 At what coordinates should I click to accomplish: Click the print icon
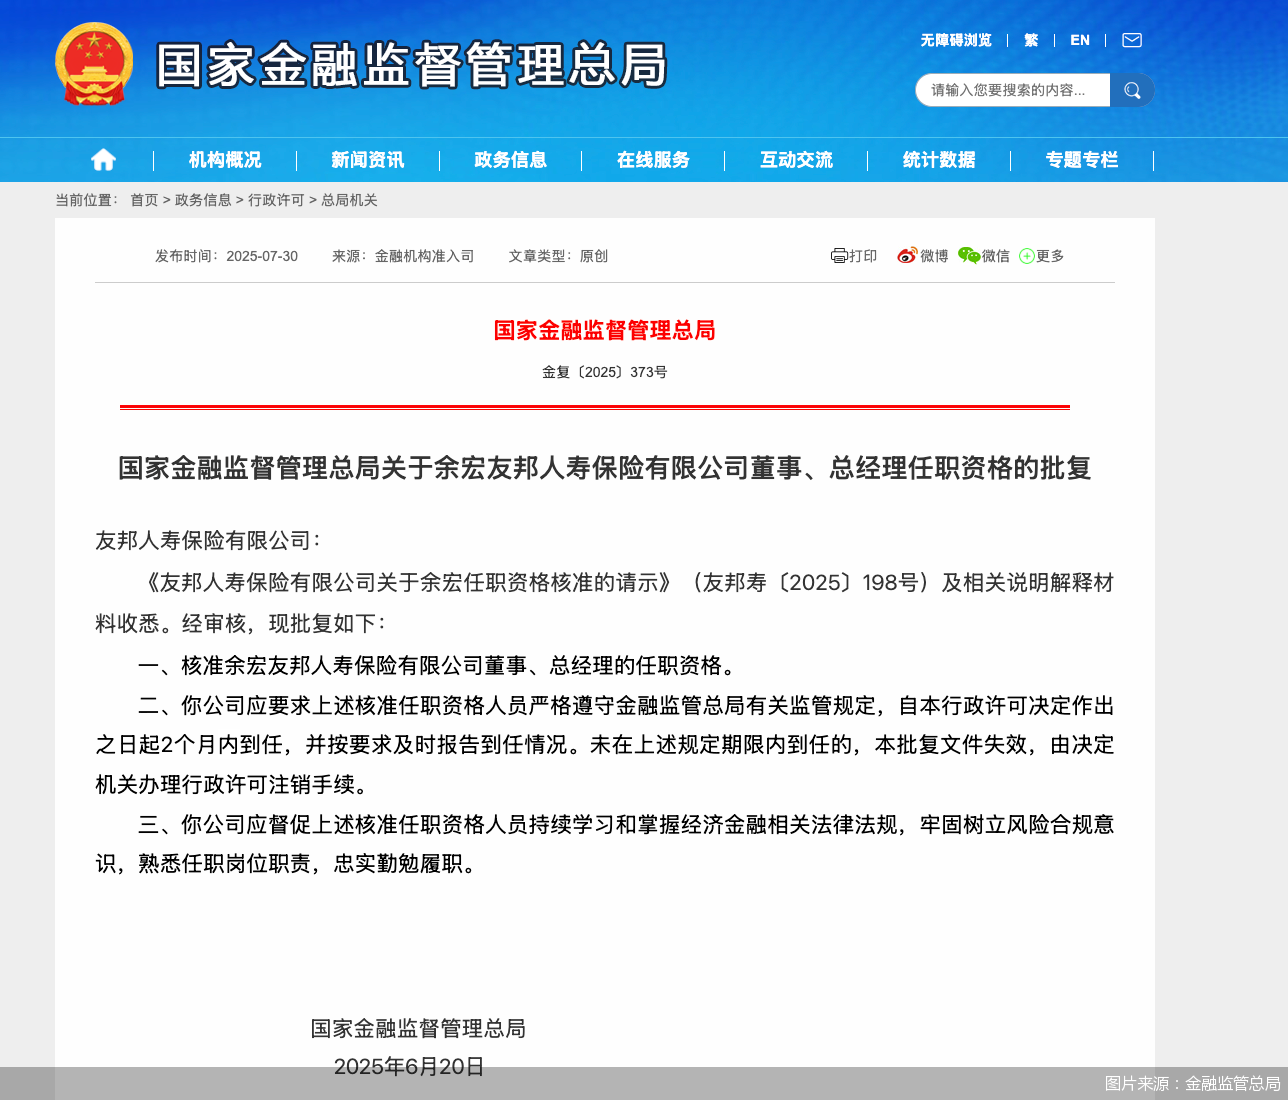(x=839, y=256)
